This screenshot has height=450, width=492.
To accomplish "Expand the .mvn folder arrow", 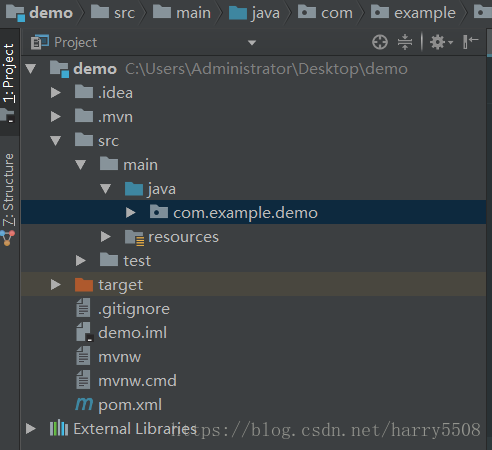I will [56, 117].
